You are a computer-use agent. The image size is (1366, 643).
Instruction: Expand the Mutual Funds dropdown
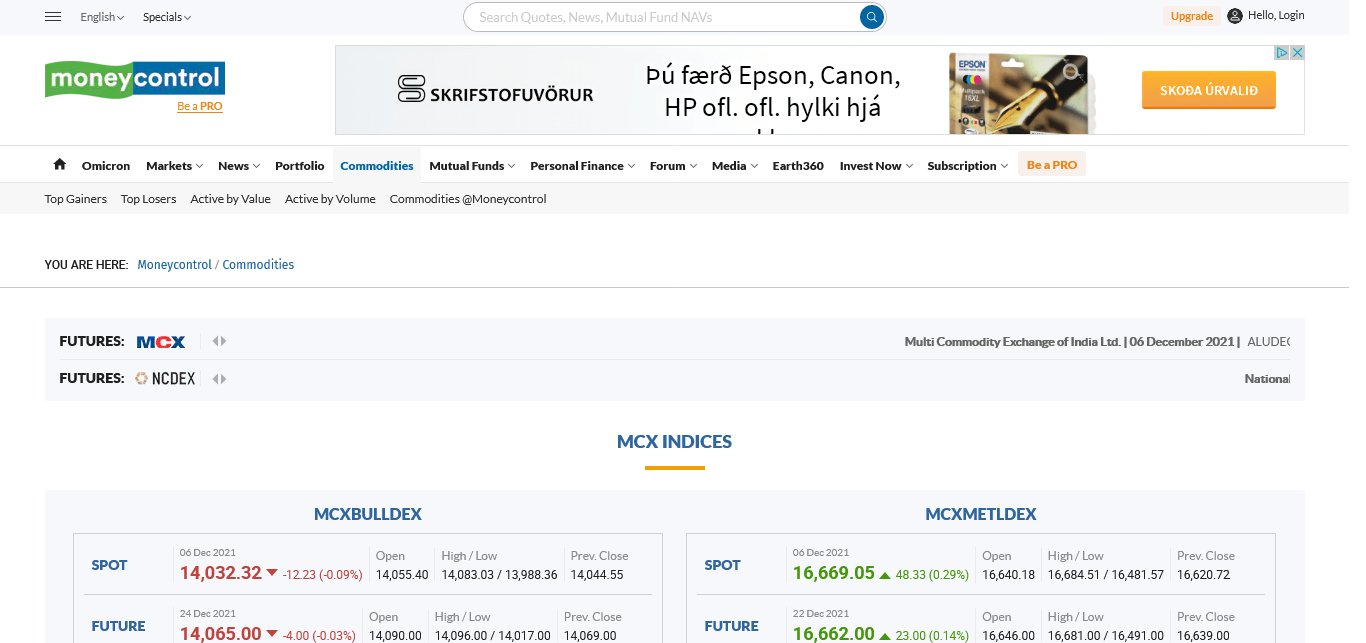472,166
